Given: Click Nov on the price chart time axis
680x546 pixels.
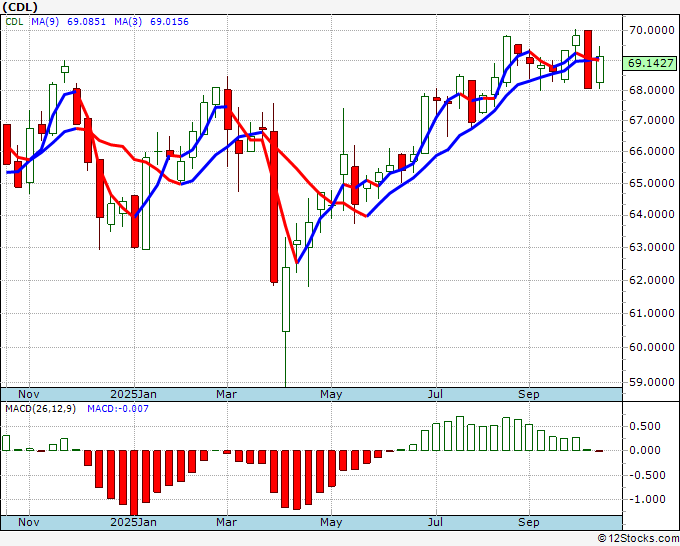Looking at the screenshot, I should pos(29,394).
